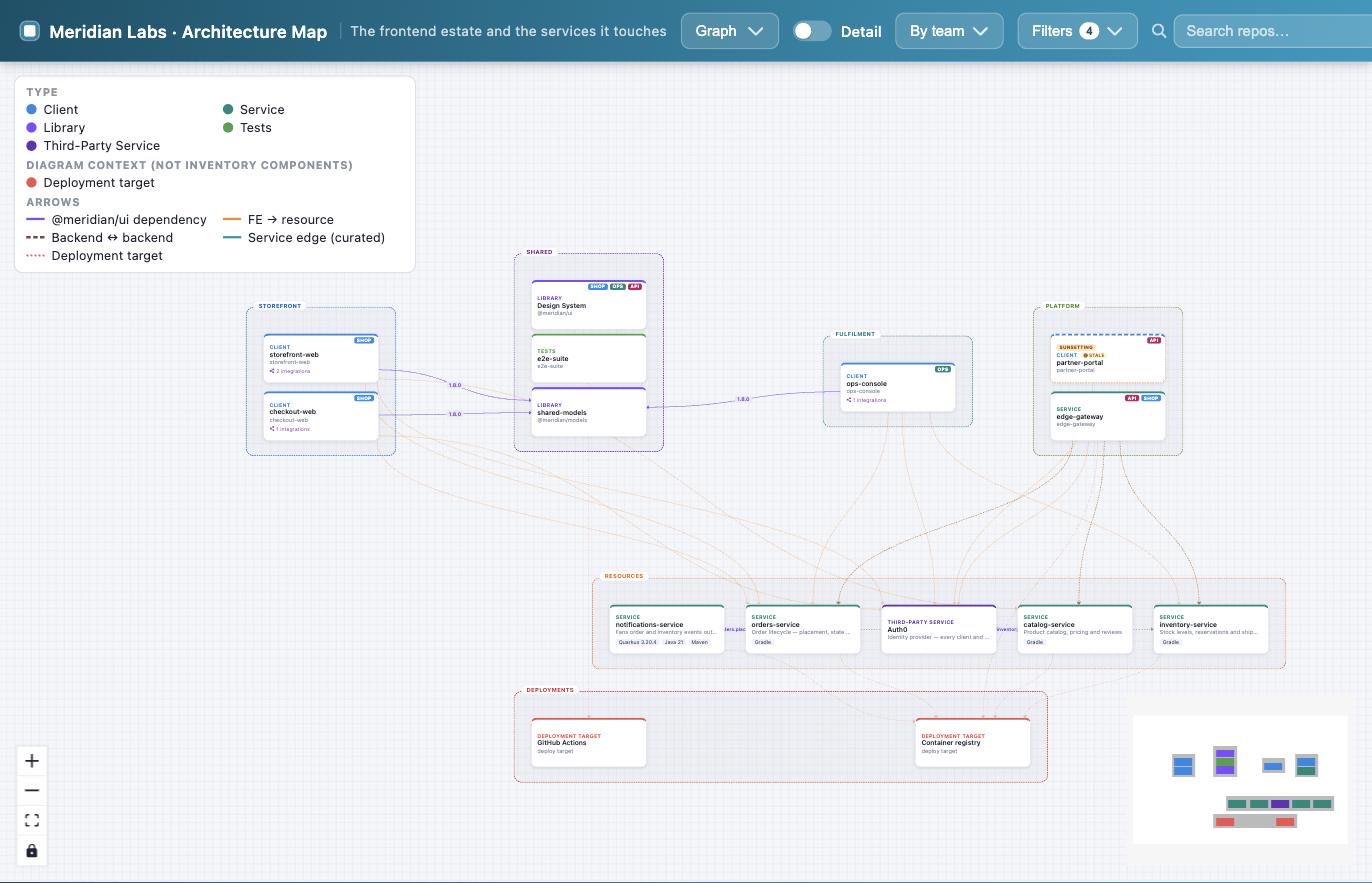Click the SHOP badge on edge-gateway
Image resolution: width=1372 pixels, height=883 pixels.
[1151, 398]
